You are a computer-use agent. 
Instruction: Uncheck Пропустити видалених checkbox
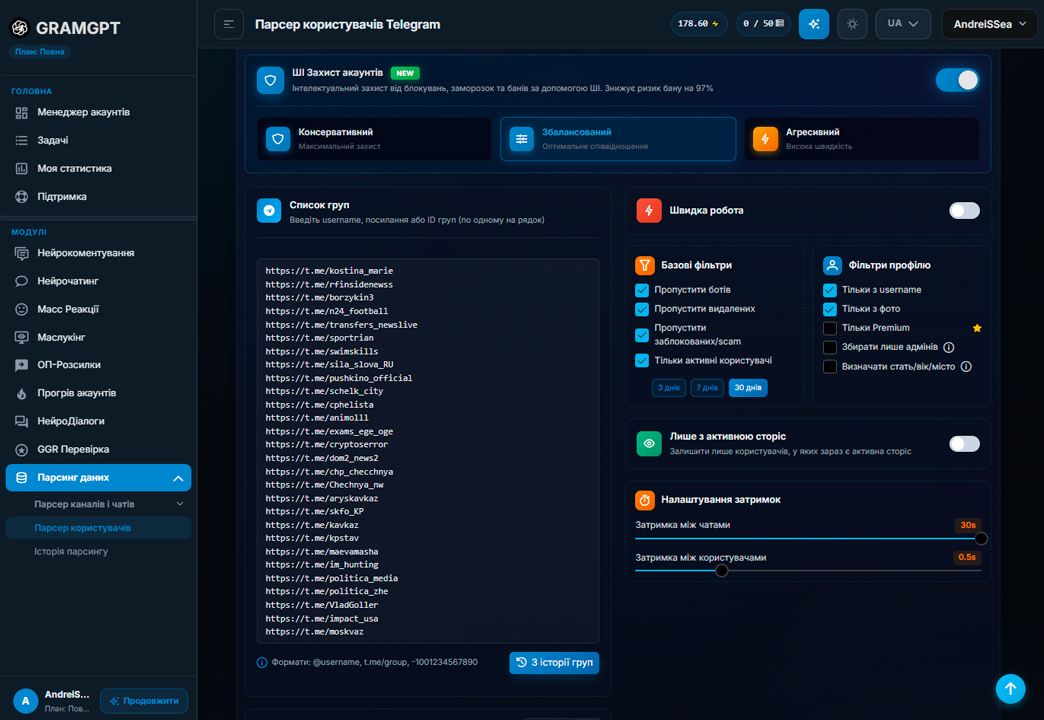pyautogui.click(x=642, y=309)
